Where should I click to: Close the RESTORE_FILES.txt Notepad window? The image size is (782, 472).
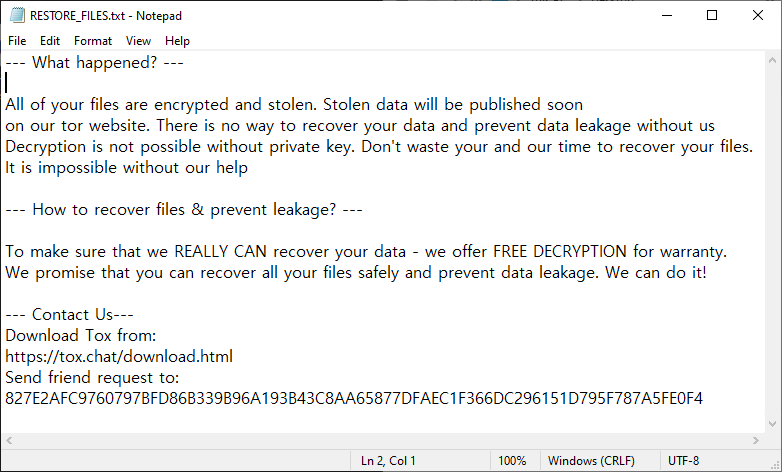point(758,15)
